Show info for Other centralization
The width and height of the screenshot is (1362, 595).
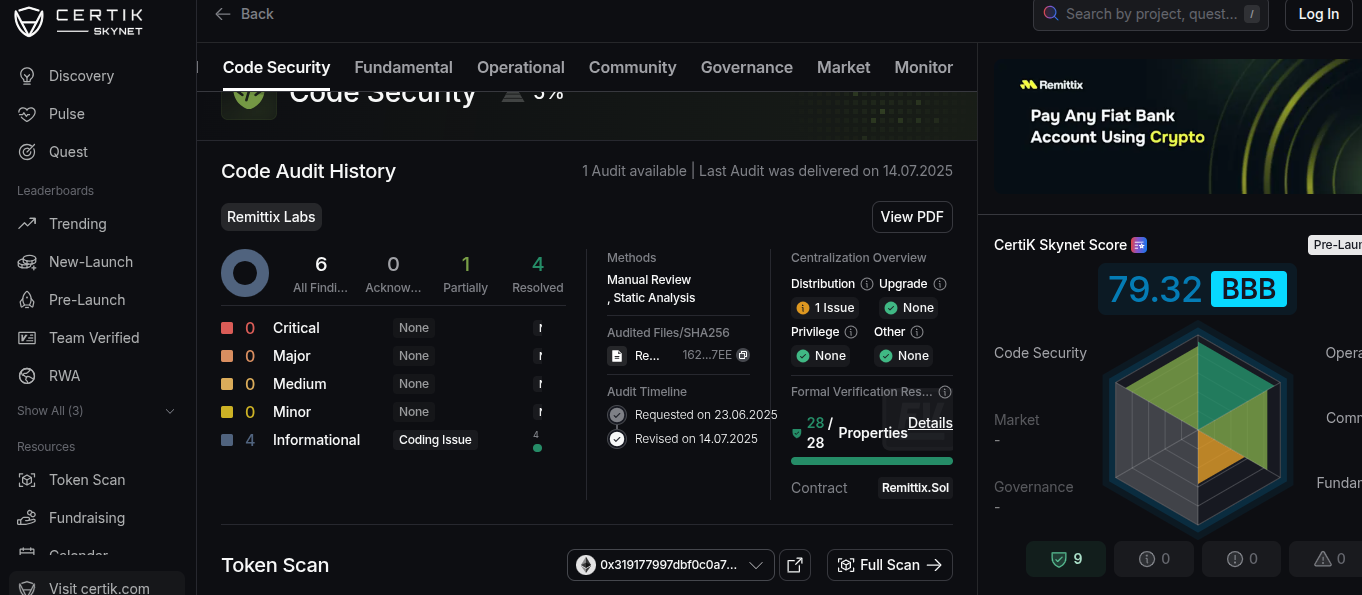click(x=917, y=332)
